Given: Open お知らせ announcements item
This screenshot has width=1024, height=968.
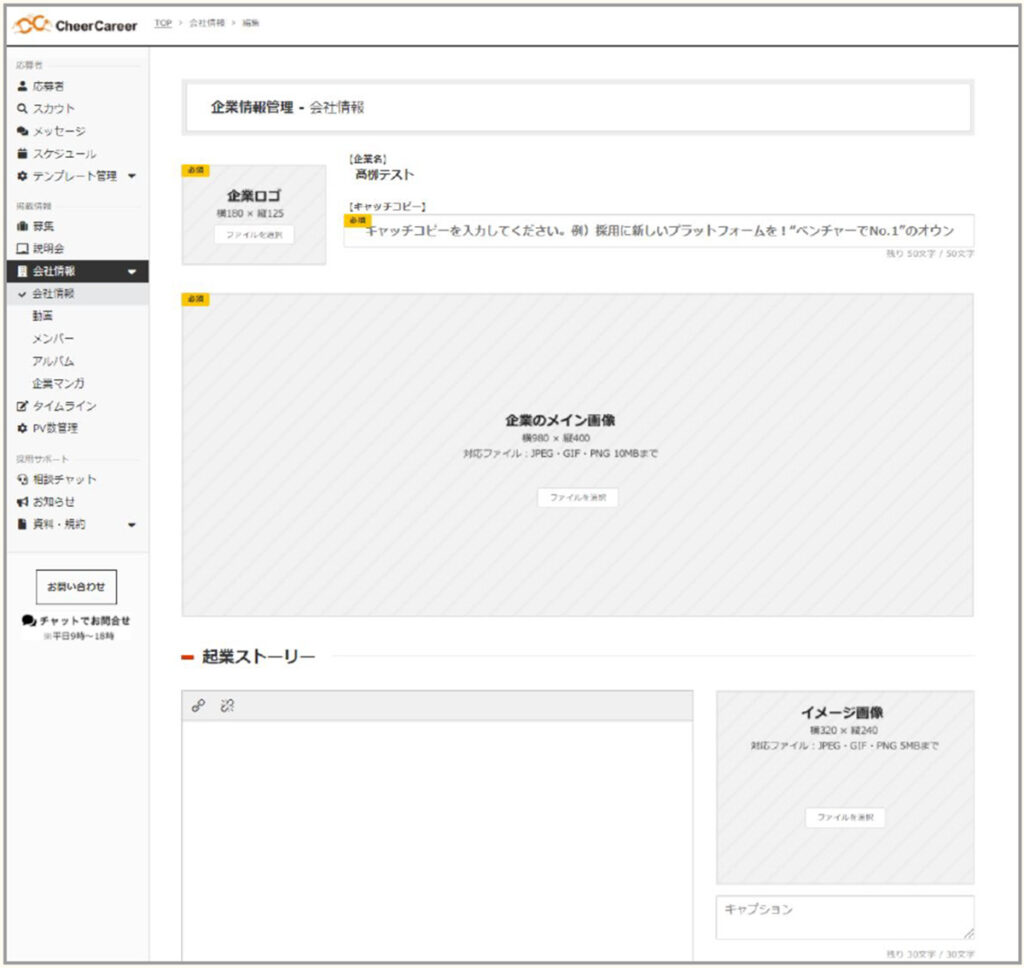Looking at the screenshot, I should point(53,501).
